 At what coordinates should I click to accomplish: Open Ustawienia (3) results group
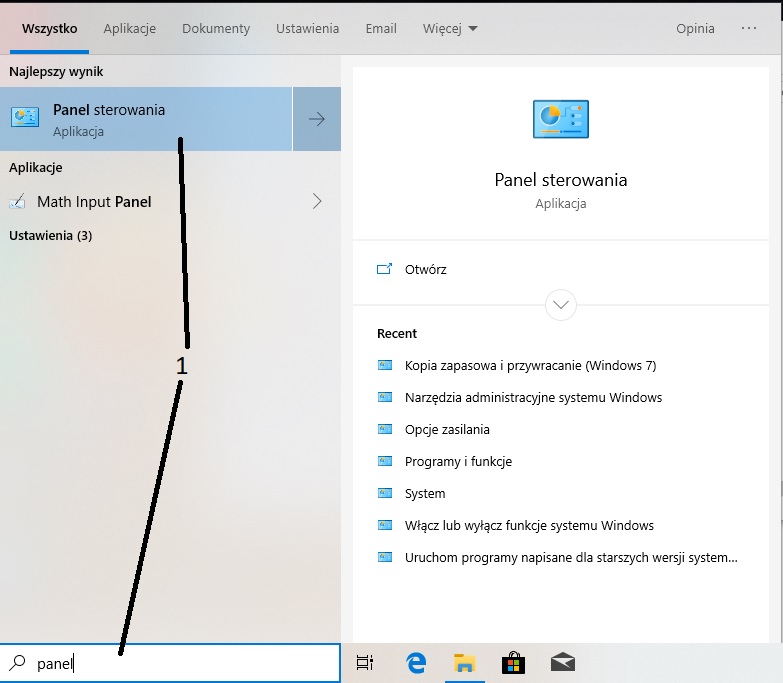pos(50,235)
